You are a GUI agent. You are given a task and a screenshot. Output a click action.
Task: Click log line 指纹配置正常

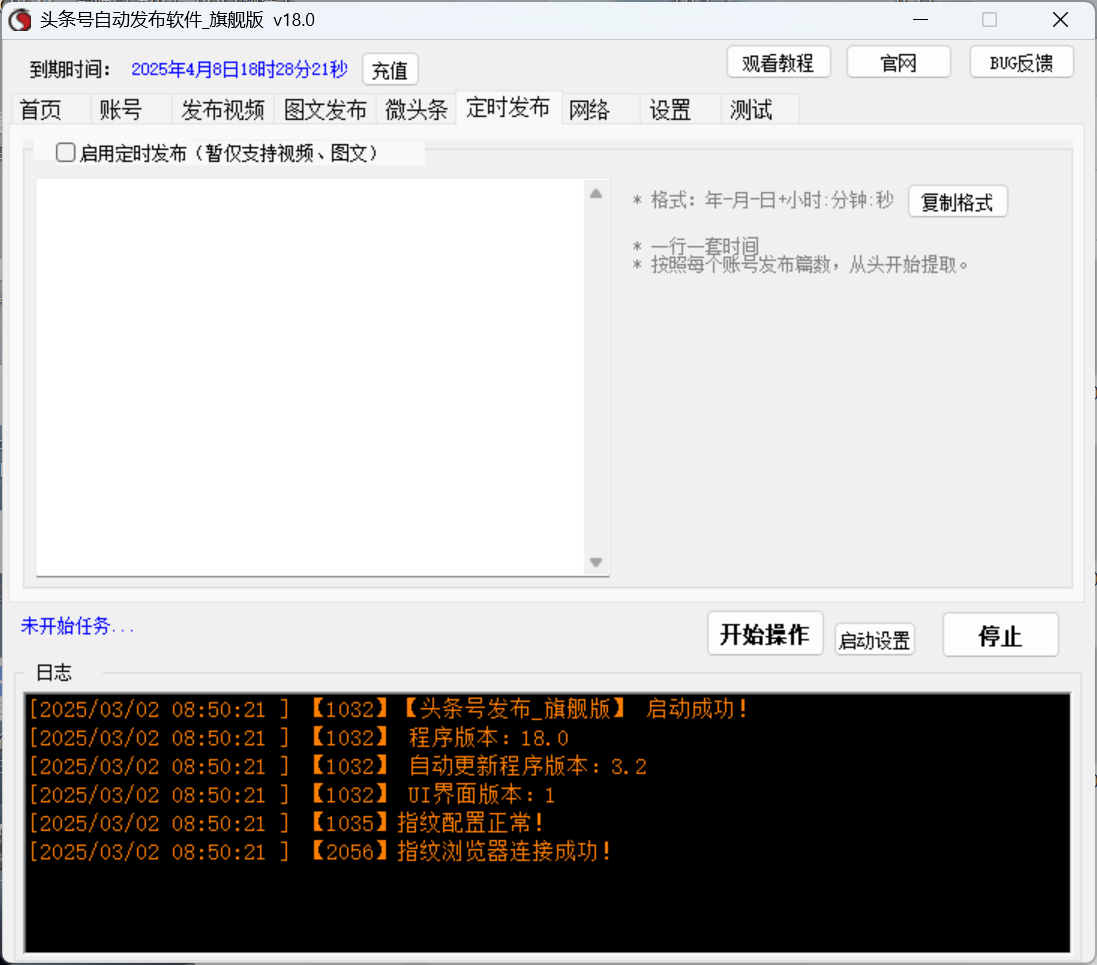click(286, 823)
